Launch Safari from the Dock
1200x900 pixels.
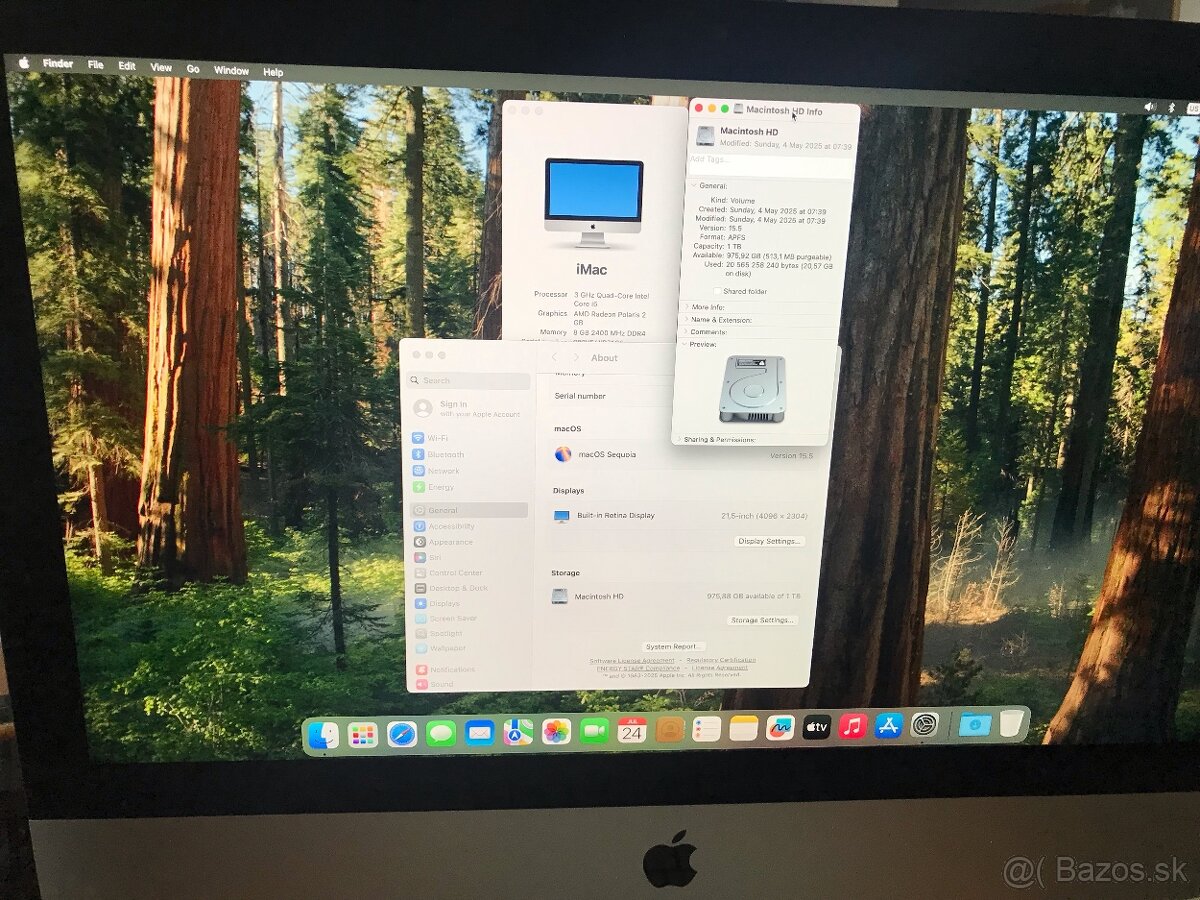click(402, 734)
